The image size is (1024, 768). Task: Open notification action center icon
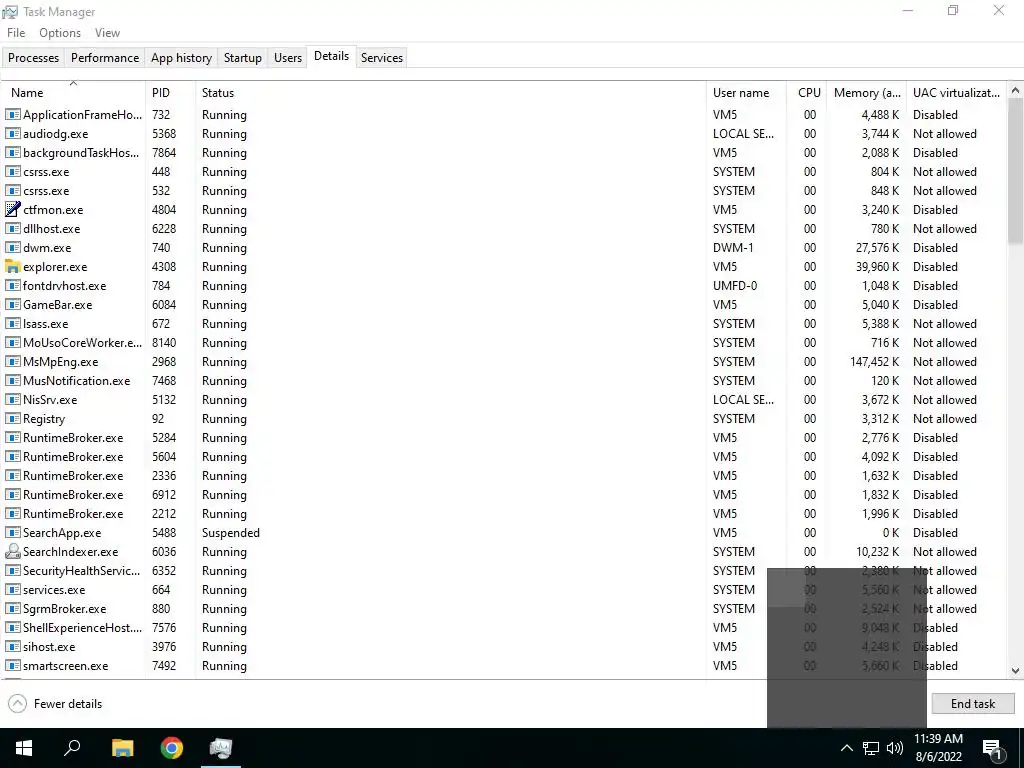pos(993,748)
